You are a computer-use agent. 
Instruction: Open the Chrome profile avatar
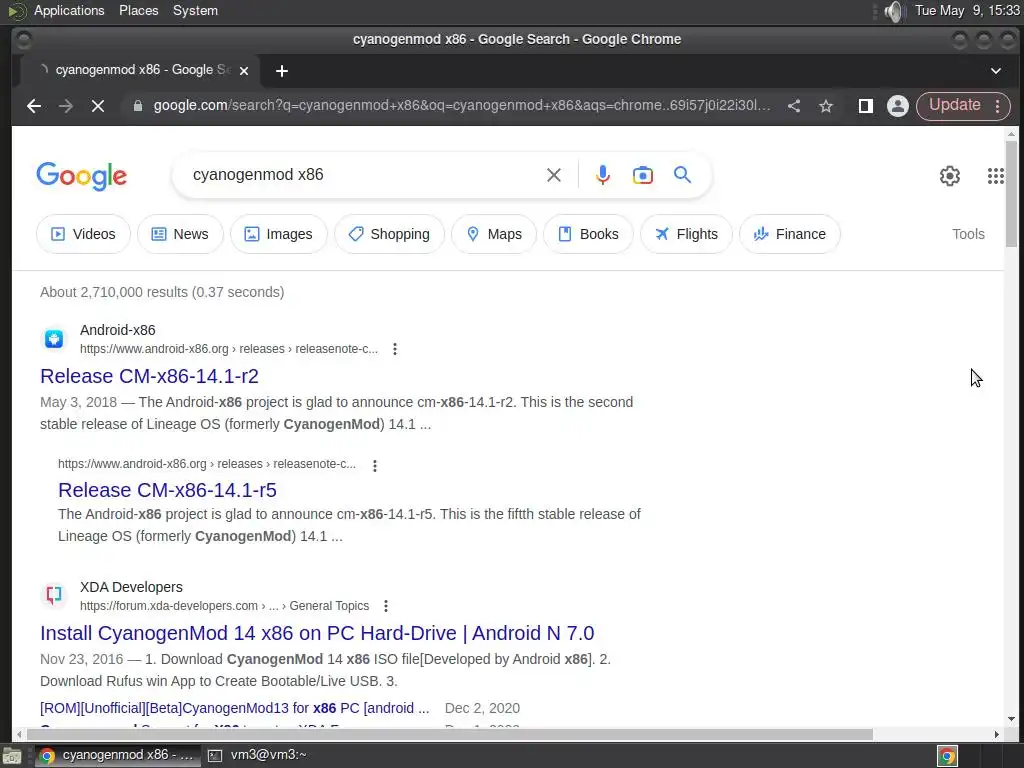[x=897, y=106]
